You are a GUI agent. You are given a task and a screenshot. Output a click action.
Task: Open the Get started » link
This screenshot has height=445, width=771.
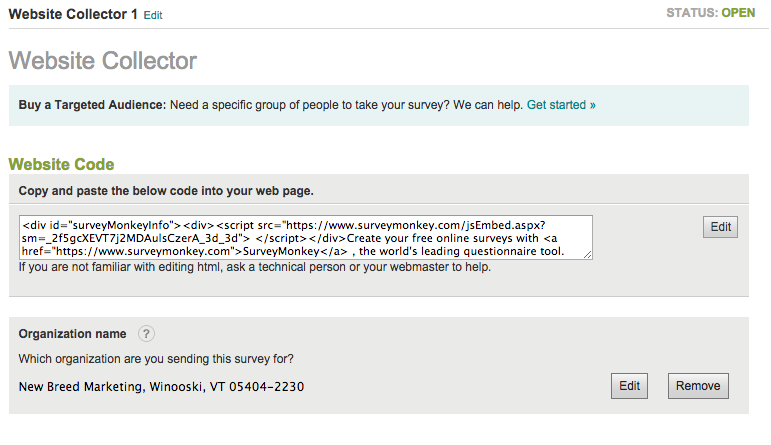pos(561,105)
